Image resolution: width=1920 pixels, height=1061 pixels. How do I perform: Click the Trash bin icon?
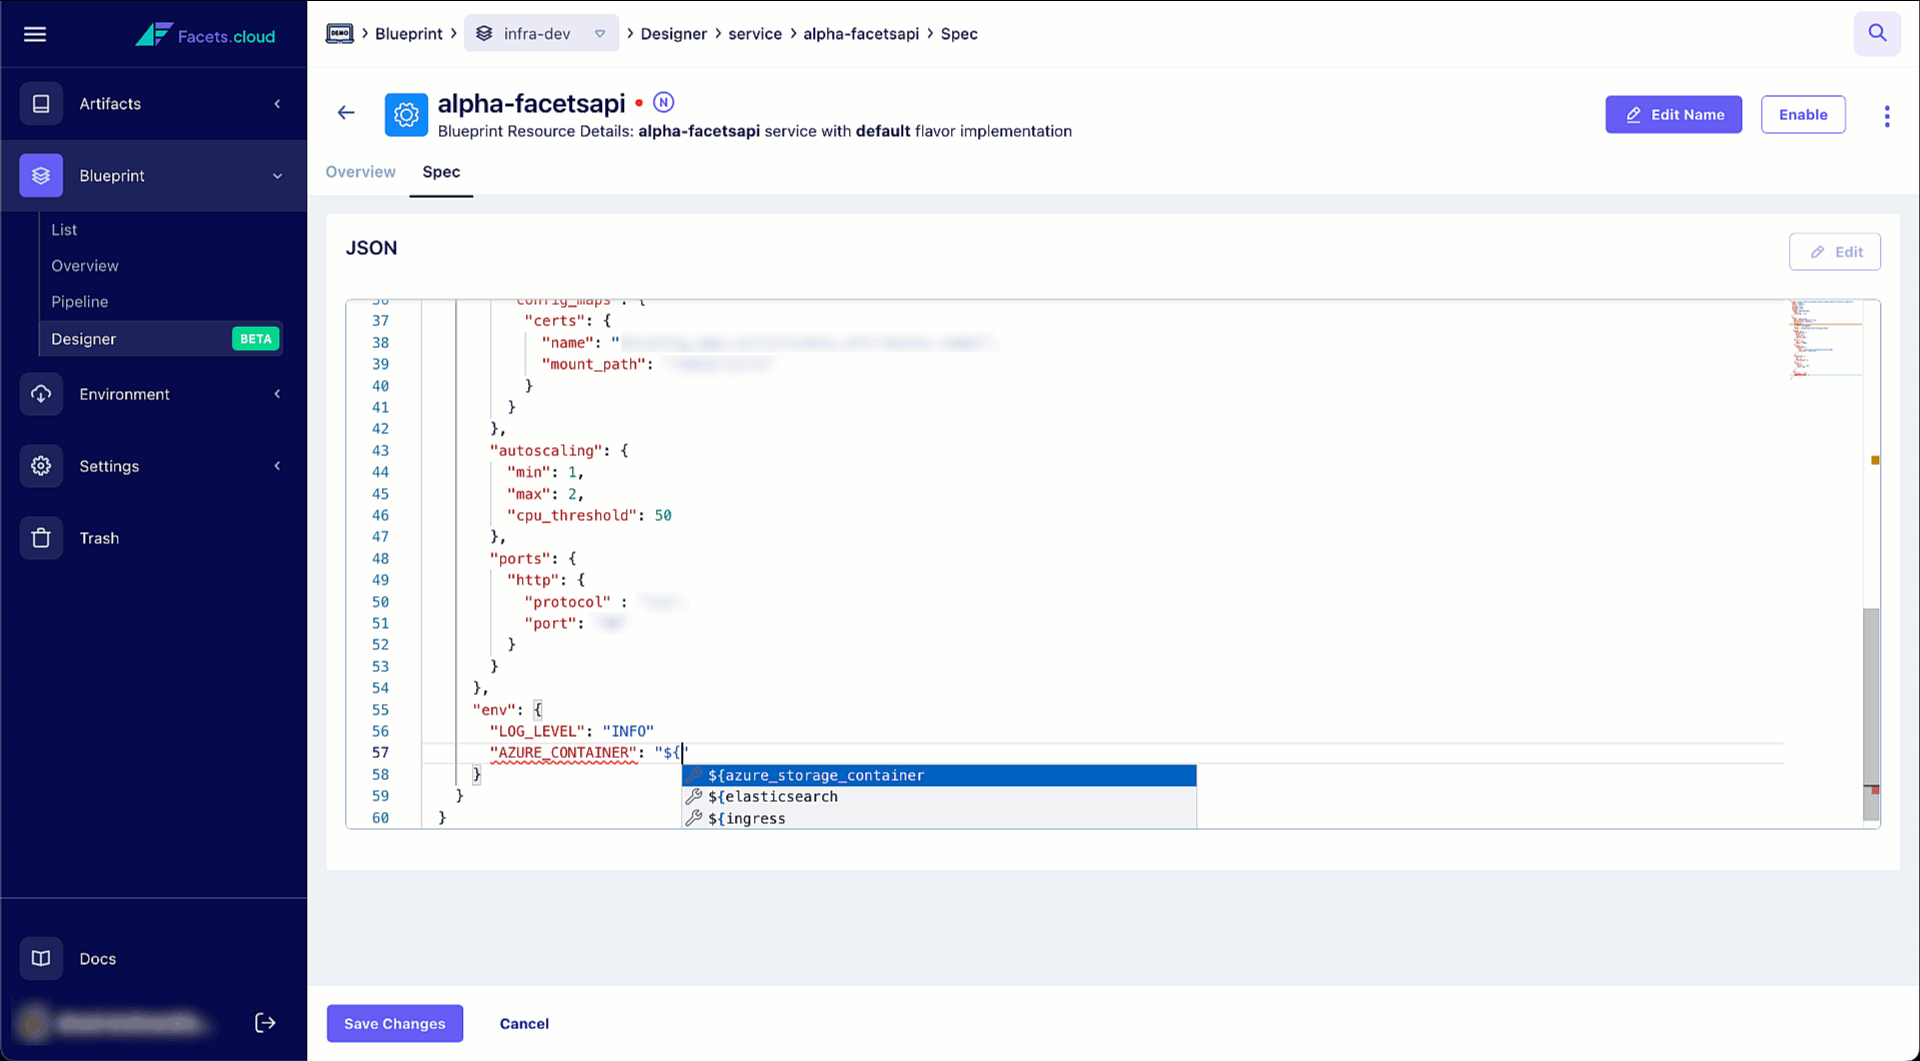pyautogui.click(x=41, y=538)
